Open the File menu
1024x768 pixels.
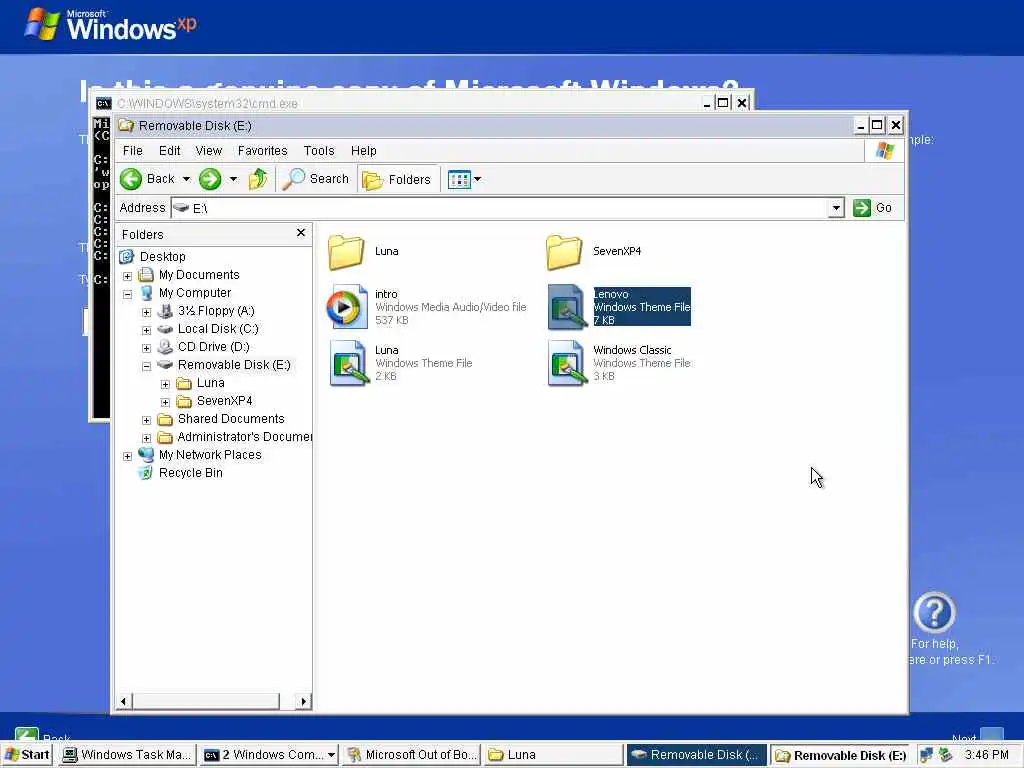pos(133,151)
